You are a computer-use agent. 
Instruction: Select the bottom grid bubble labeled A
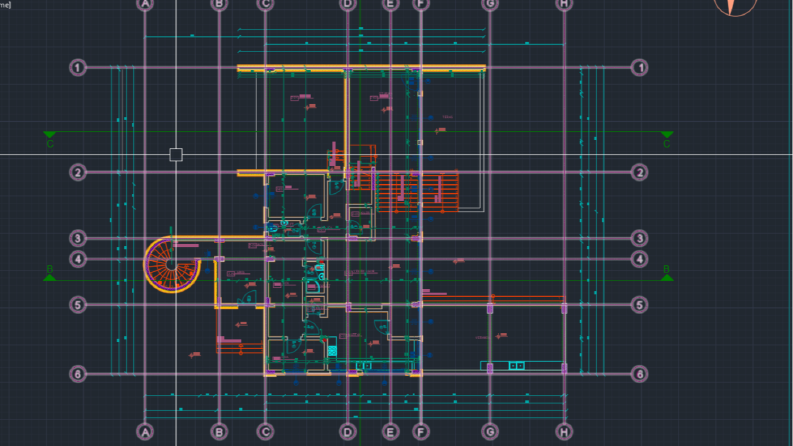(145, 432)
